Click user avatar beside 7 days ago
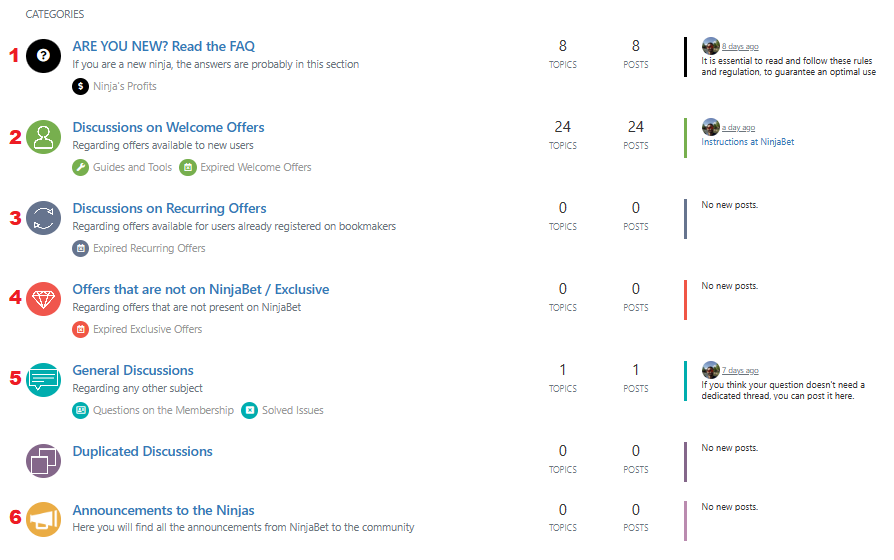 click(710, 370)
